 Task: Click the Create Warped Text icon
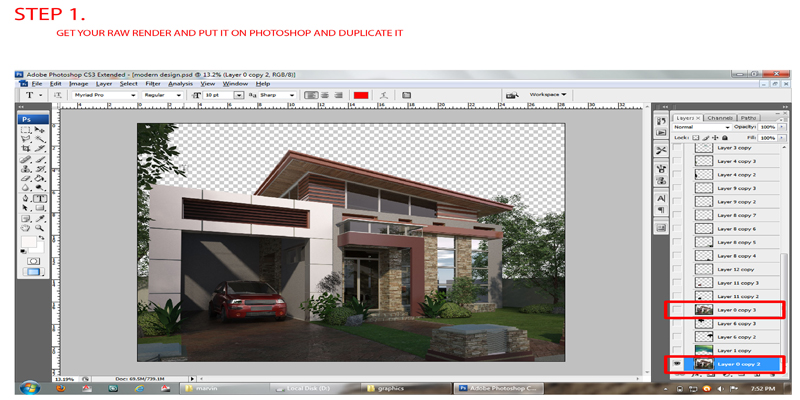[407, 95]
